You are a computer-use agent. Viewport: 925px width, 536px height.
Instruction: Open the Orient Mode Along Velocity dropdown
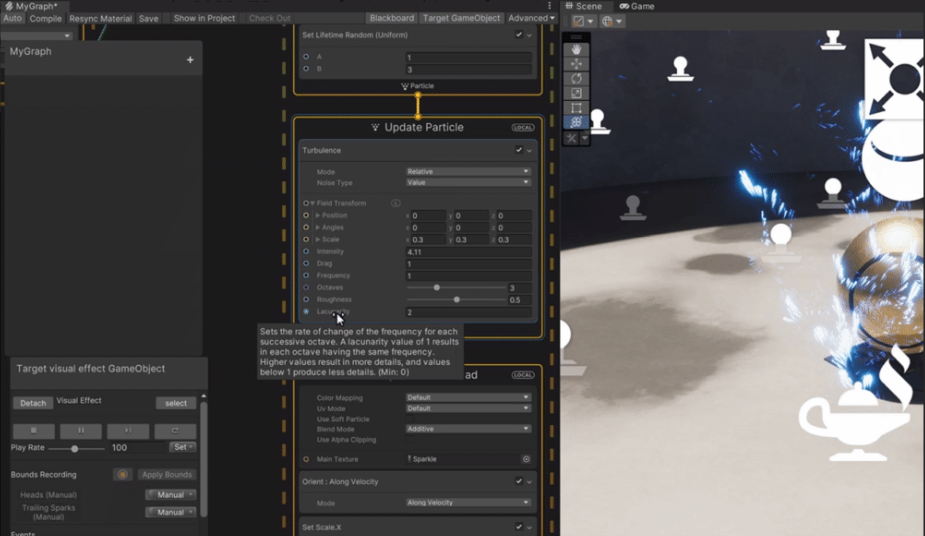468,503
